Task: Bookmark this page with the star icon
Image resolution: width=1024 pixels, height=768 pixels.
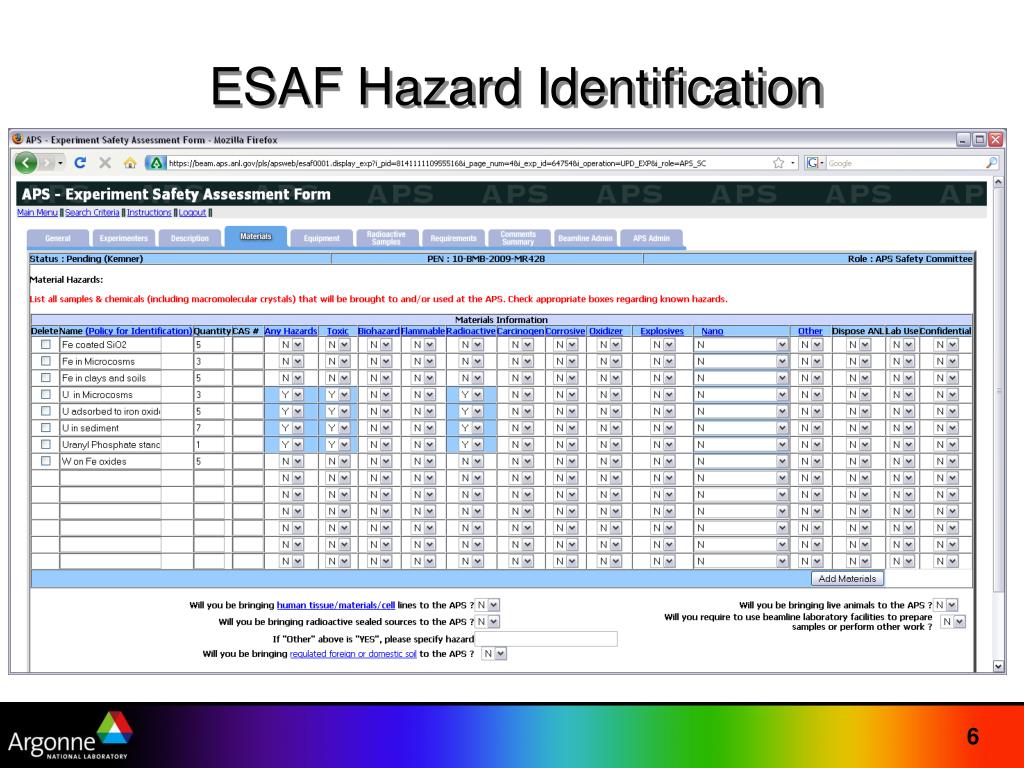Action: pyautogui.click(x=778, y=163)
